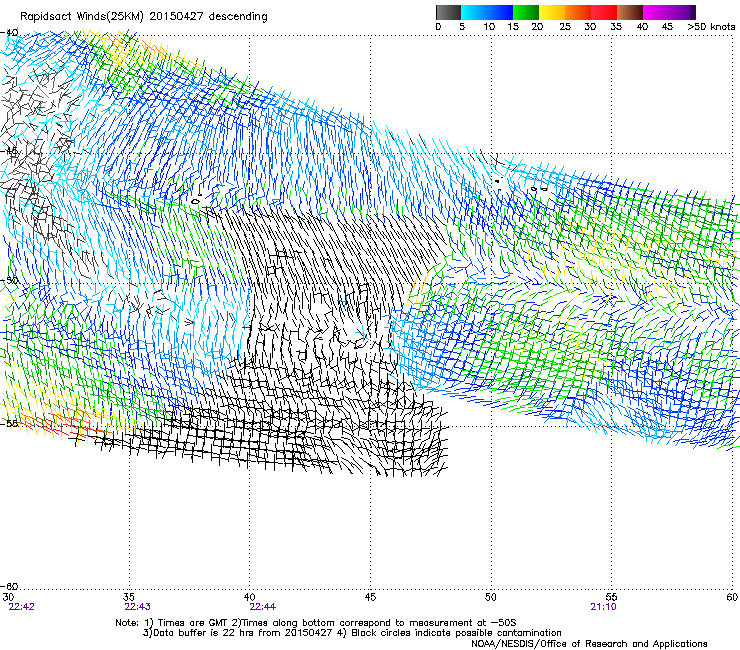Click the latitude axis label '-55'

[9, 423]
